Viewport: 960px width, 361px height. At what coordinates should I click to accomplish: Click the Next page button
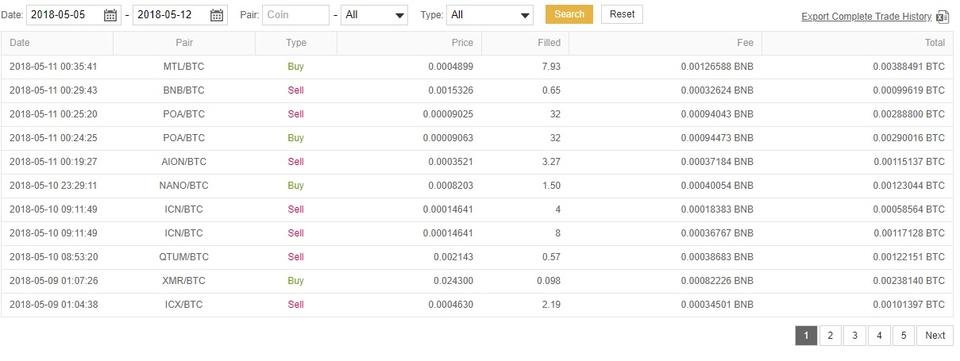(x=936, y=335)
